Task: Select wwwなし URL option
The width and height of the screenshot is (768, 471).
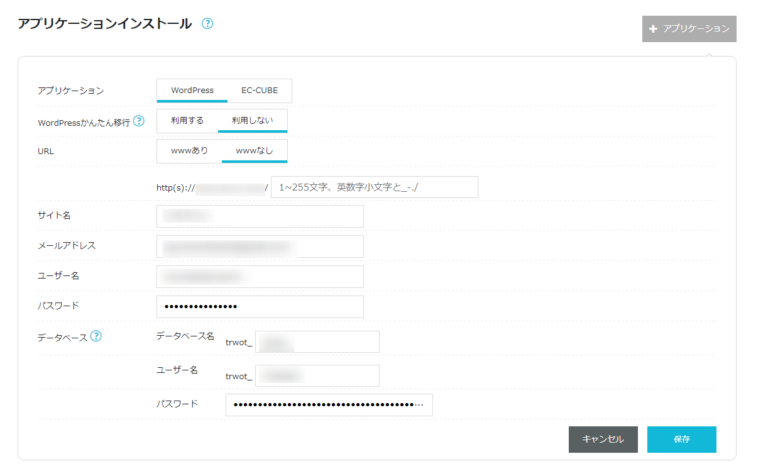Action: (x=254, y=151)
